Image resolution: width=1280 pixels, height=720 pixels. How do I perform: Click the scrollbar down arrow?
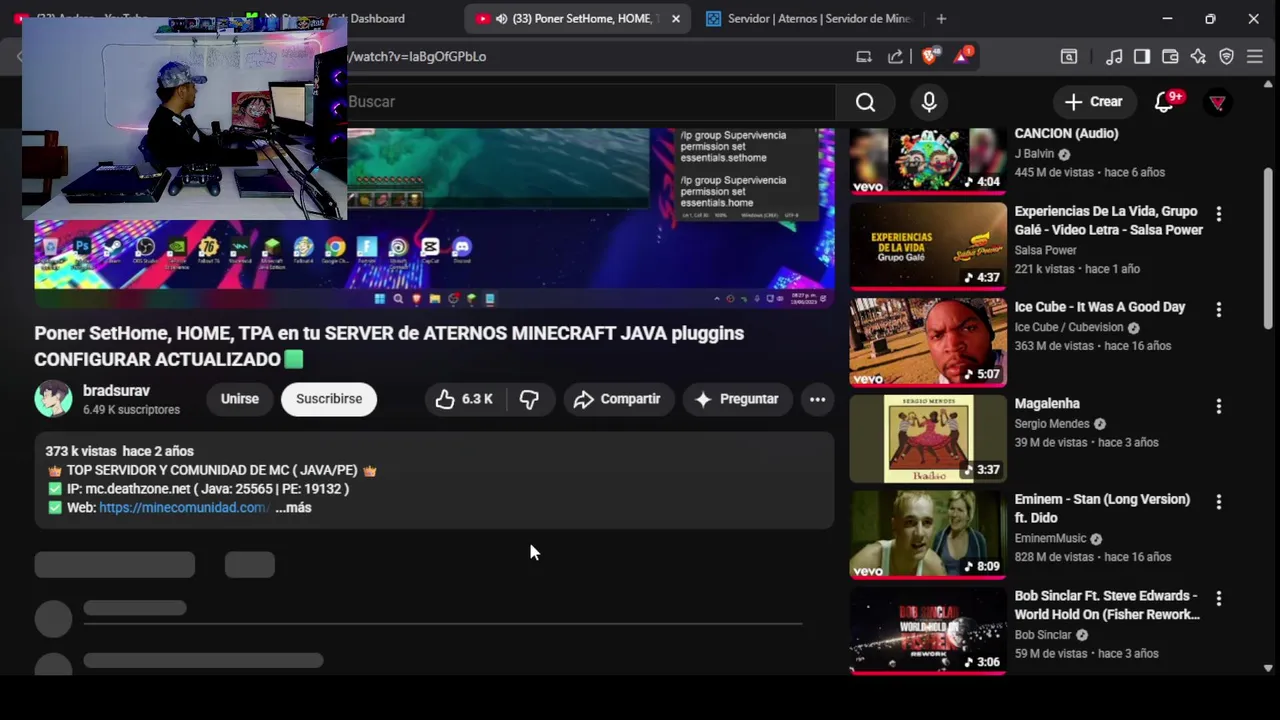1268,667
